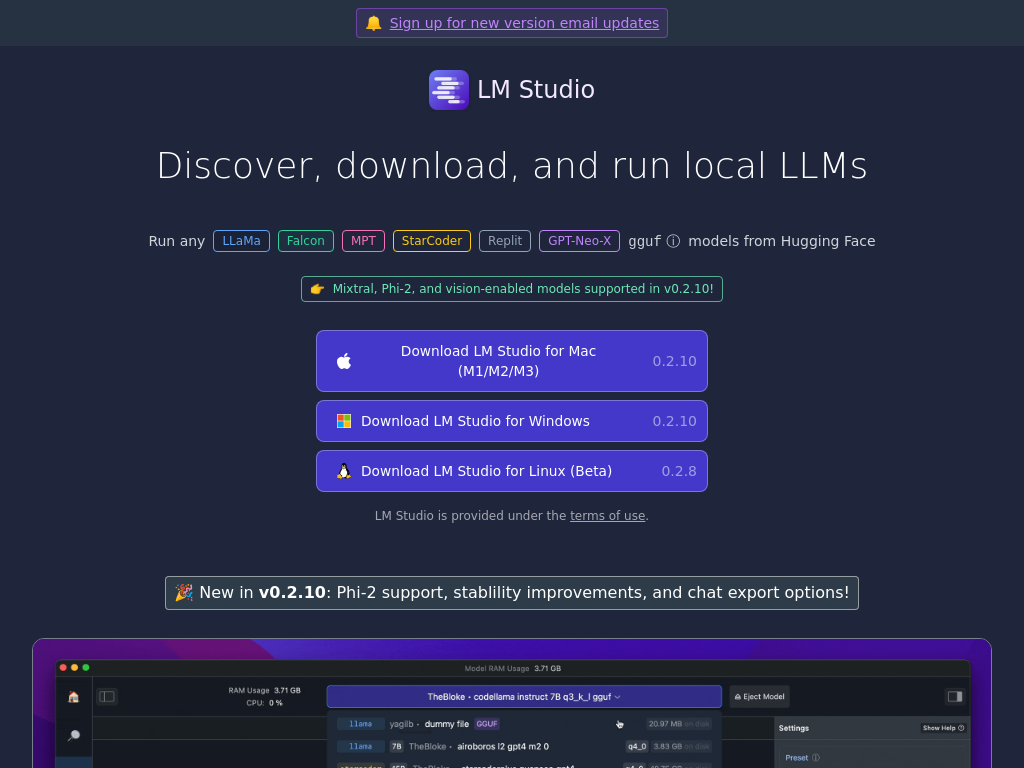Open the Mixtral, Phi-2 v0.2.10 announcement banner
The width and height of the screenshot is (1024, 768).
[x=512, y=289]
